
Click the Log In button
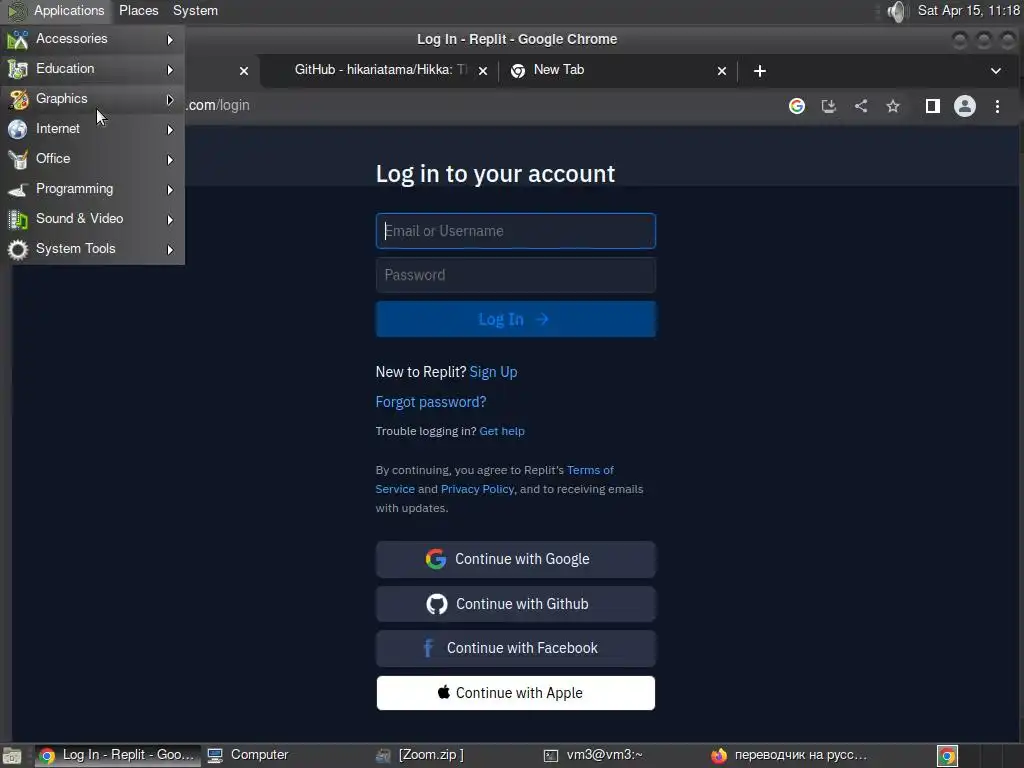(x=515, y=319)
